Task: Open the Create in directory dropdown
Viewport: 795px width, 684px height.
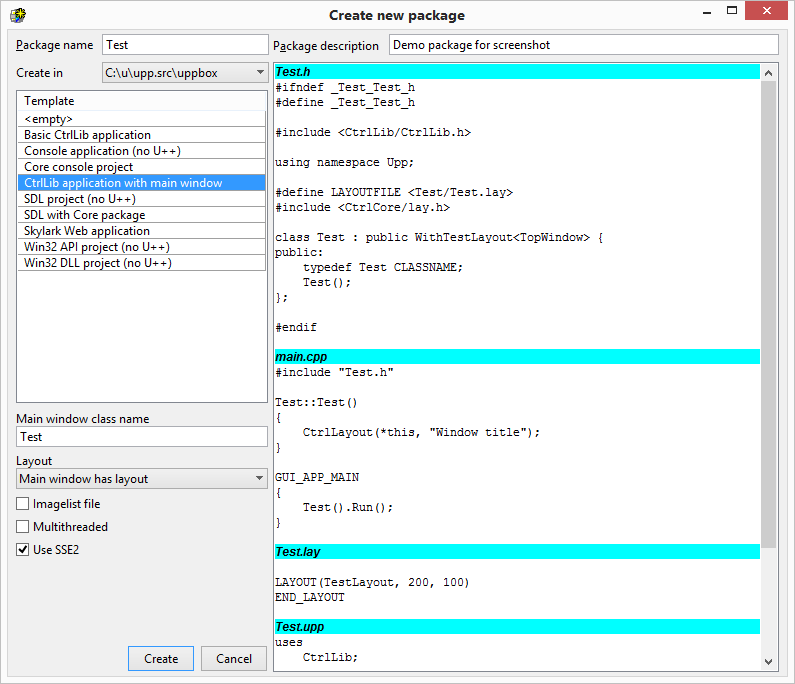Action: coord(259,73)
